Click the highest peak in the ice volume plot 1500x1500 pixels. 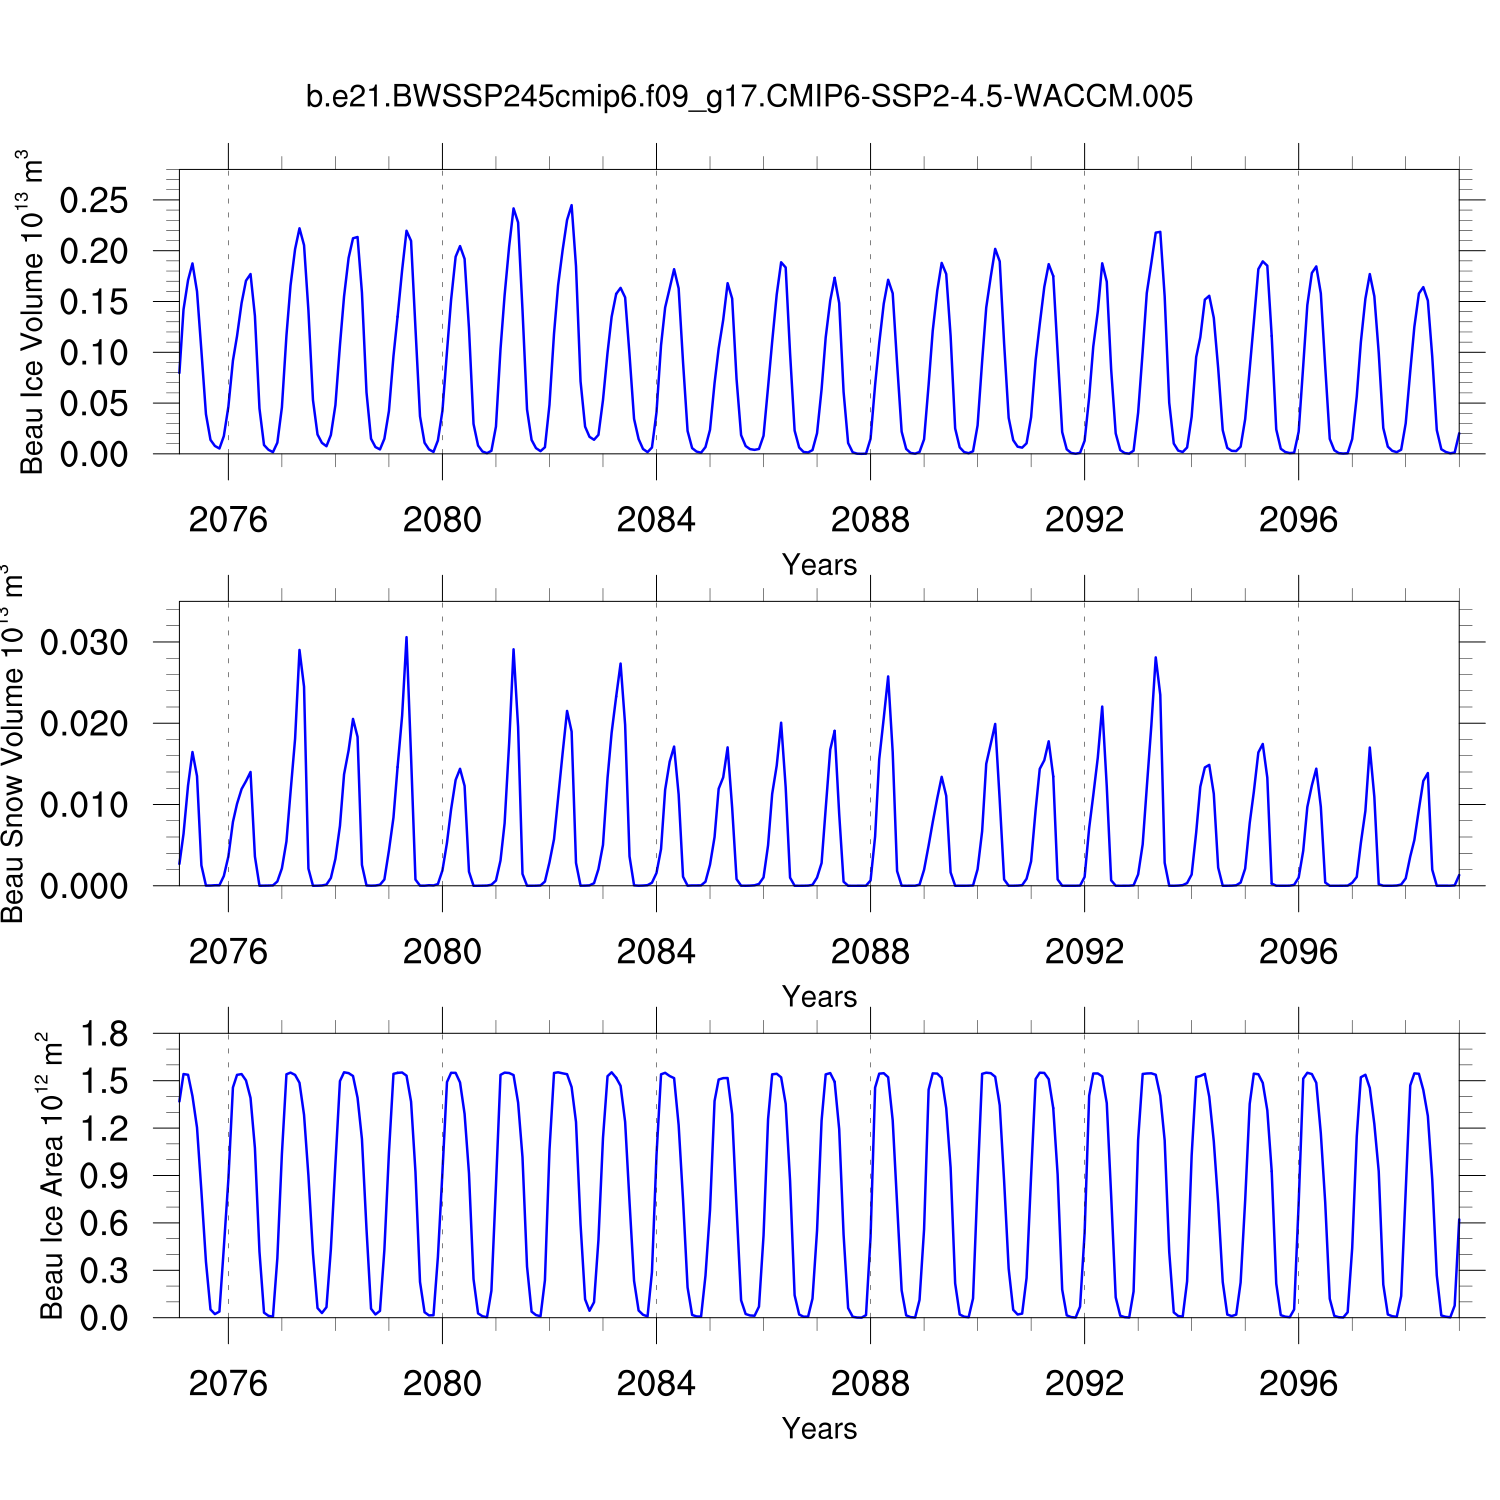571,205
